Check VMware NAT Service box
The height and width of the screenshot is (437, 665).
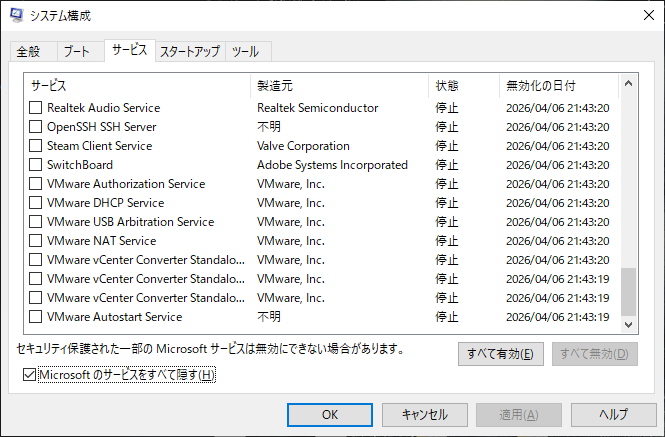(36, 241)
